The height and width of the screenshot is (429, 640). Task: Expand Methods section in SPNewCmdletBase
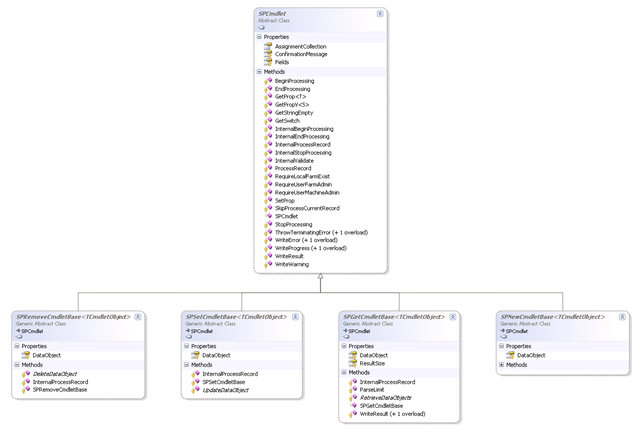pyautogui.click(x=502, y=365)
